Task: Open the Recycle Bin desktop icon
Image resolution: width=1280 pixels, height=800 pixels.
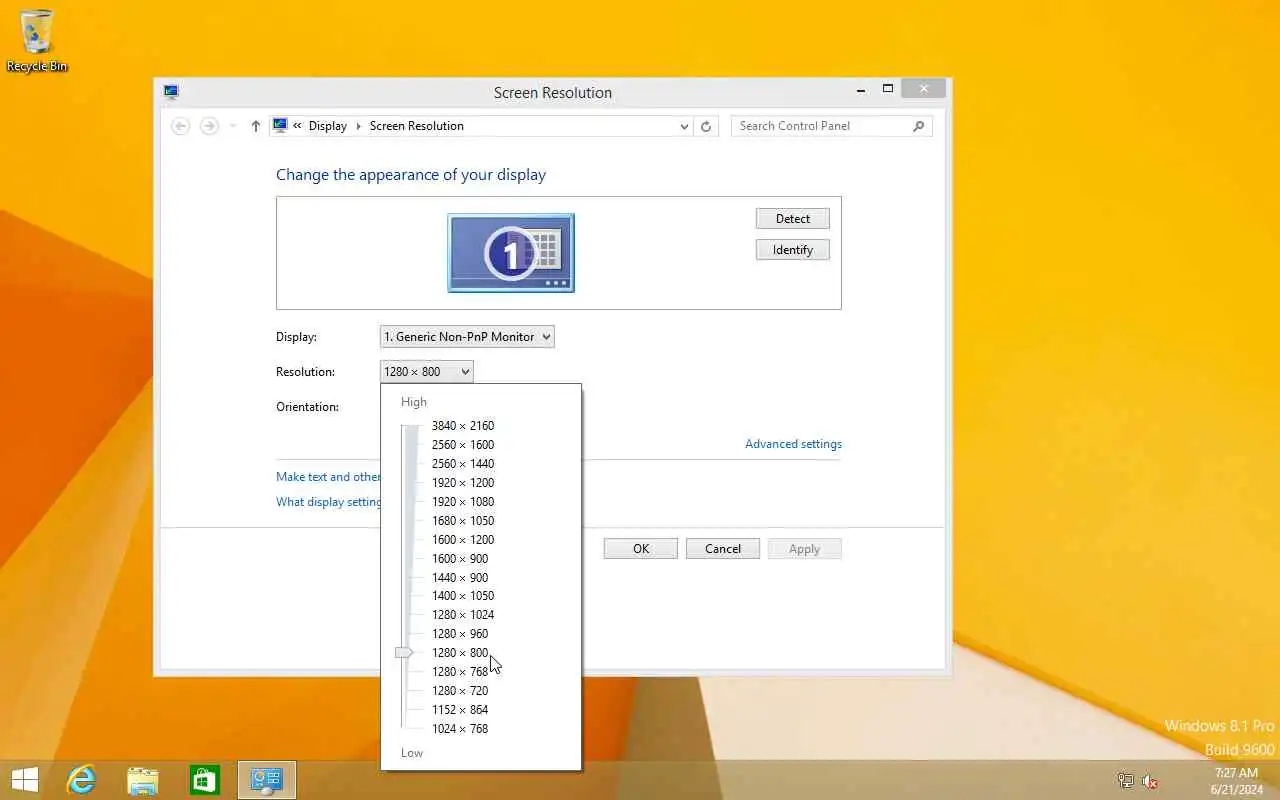Action: (x=37, y=41)
